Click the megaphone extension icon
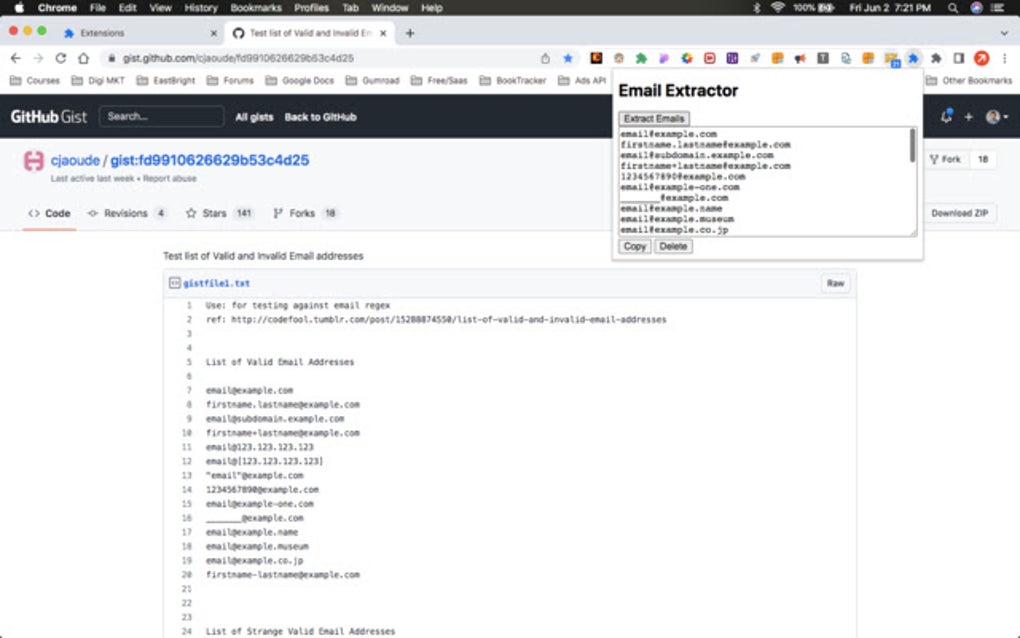 800,59
